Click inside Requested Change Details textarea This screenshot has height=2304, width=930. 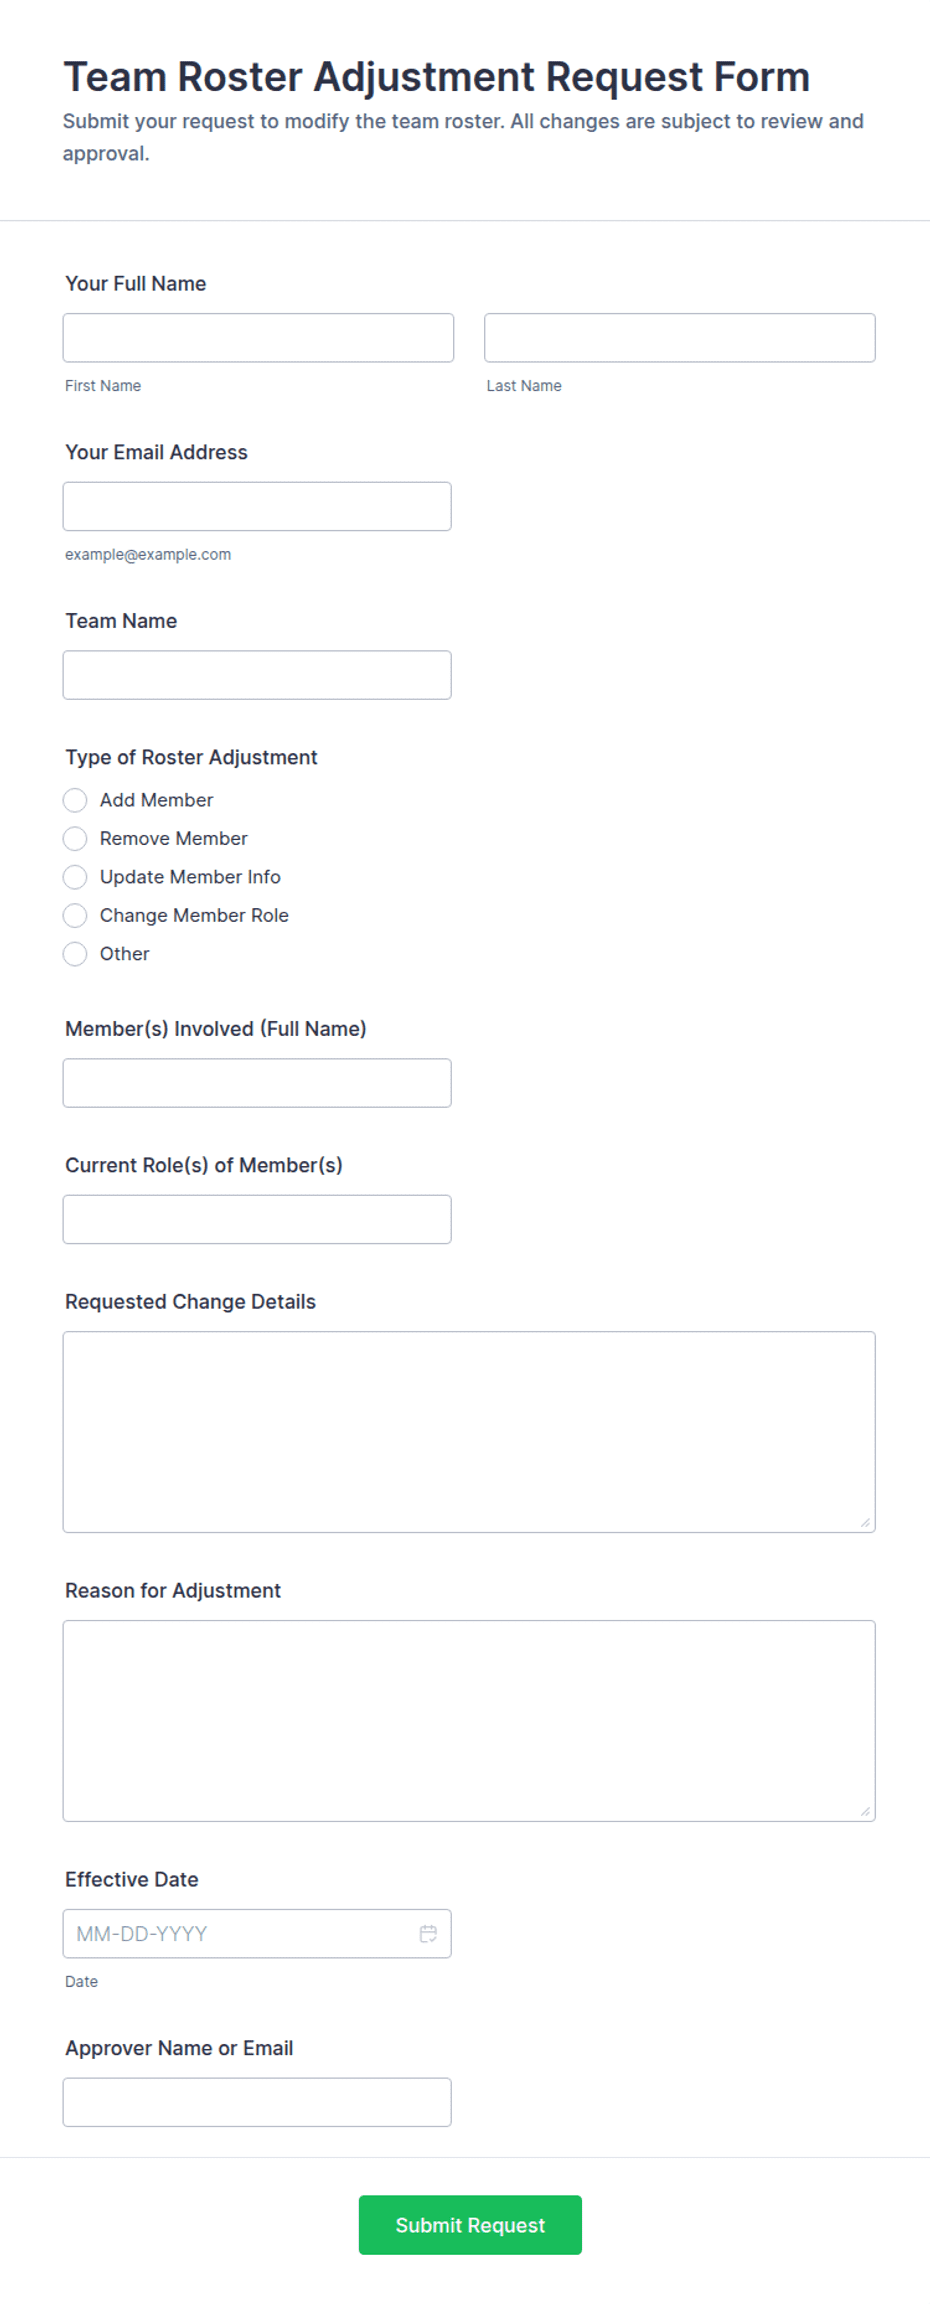point(469,1432)
